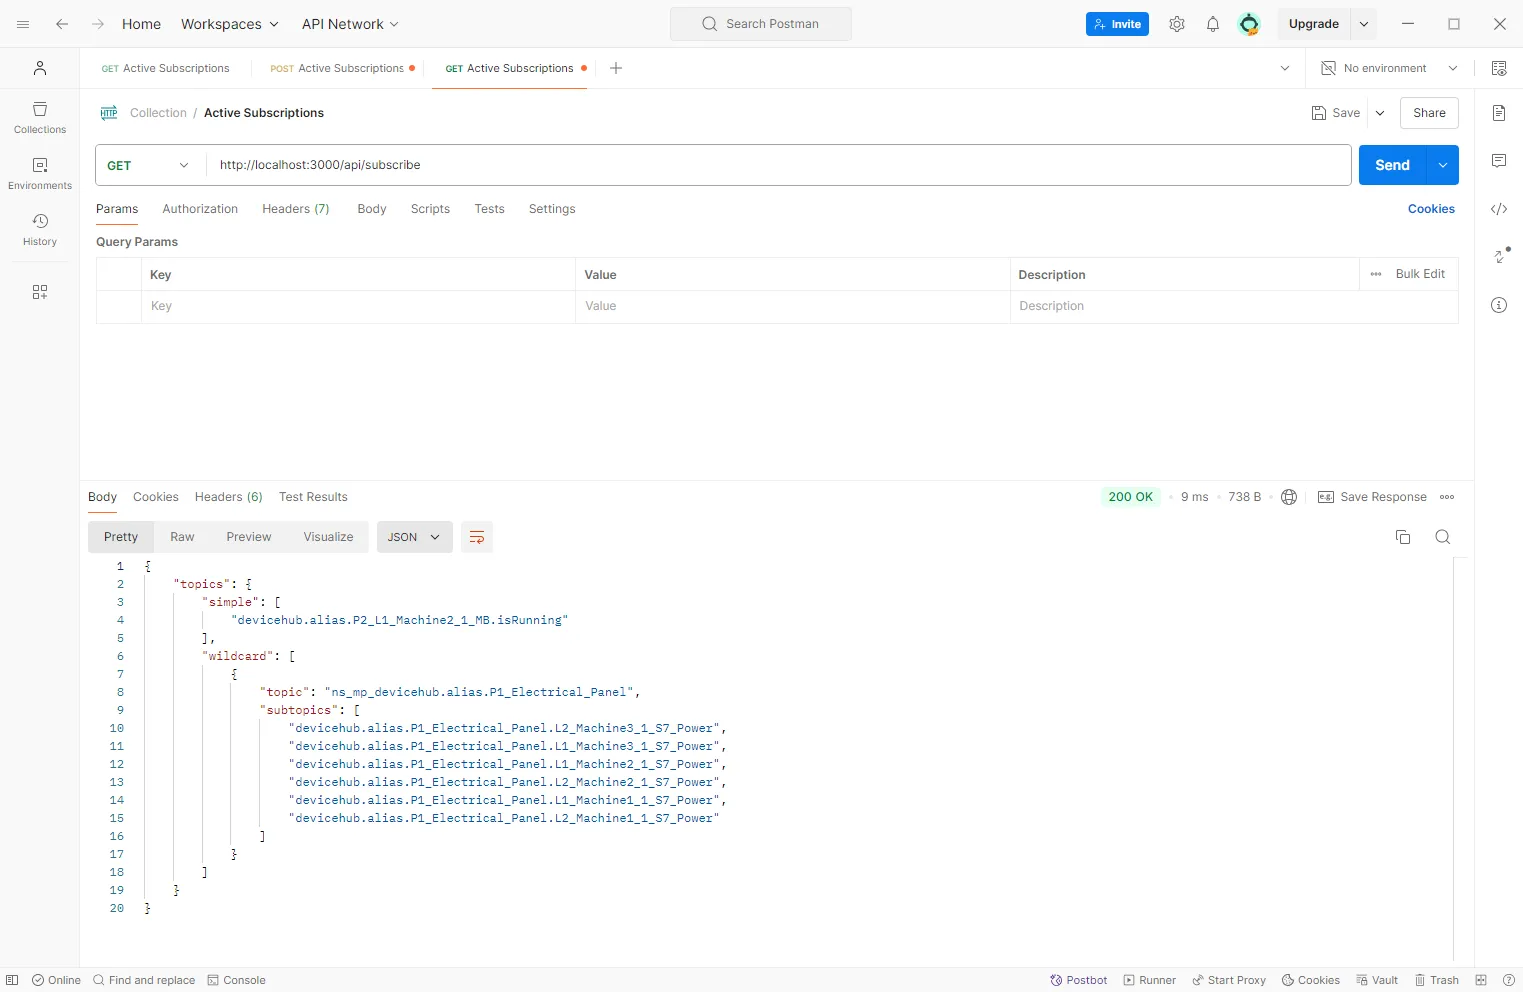Switch response view to Raw
1523x992 pixels.
(182, 537)
